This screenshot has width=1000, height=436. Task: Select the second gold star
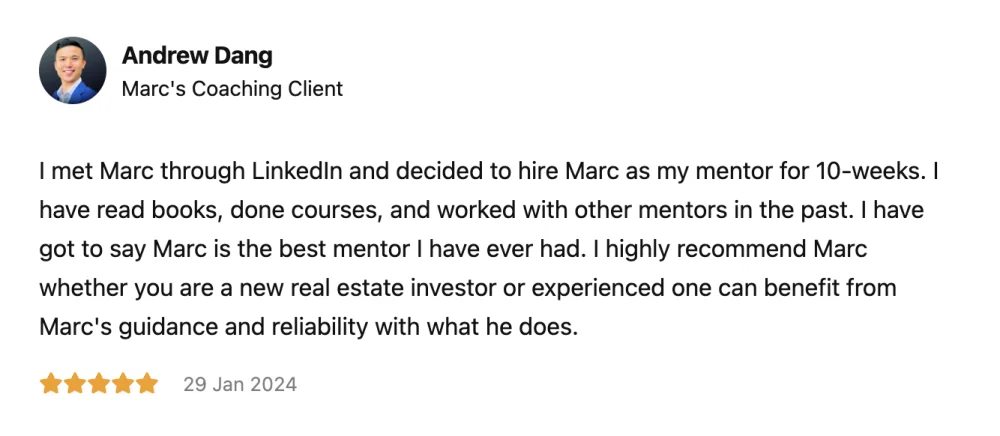(75, 384)
